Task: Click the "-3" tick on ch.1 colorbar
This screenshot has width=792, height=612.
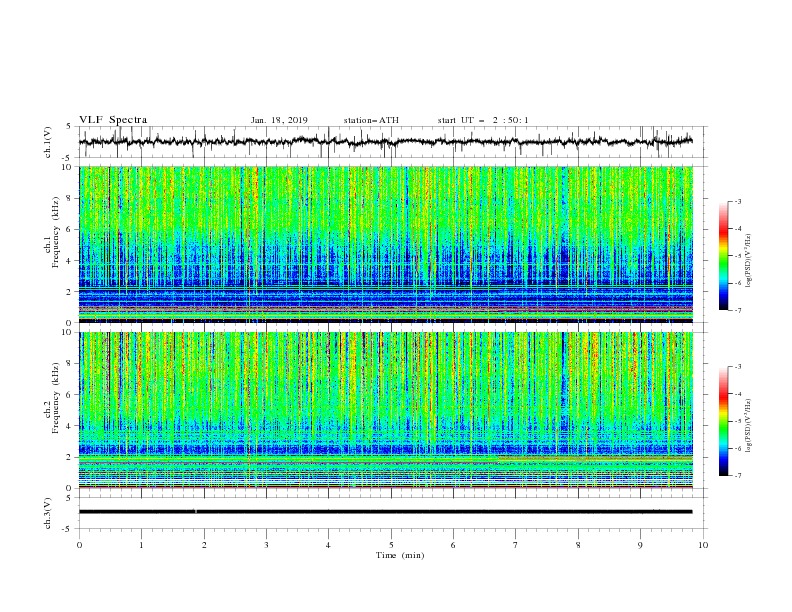Action: [738, 201]
